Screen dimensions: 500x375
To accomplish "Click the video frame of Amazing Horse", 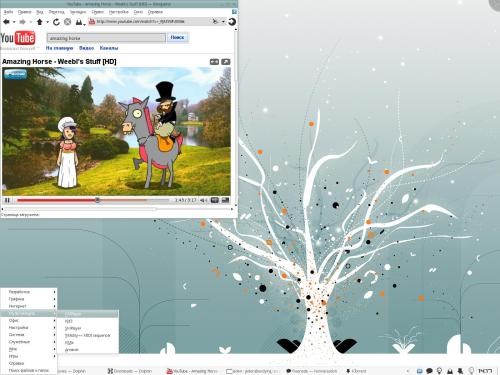I will pyautogui.click(x=116, y=131).
